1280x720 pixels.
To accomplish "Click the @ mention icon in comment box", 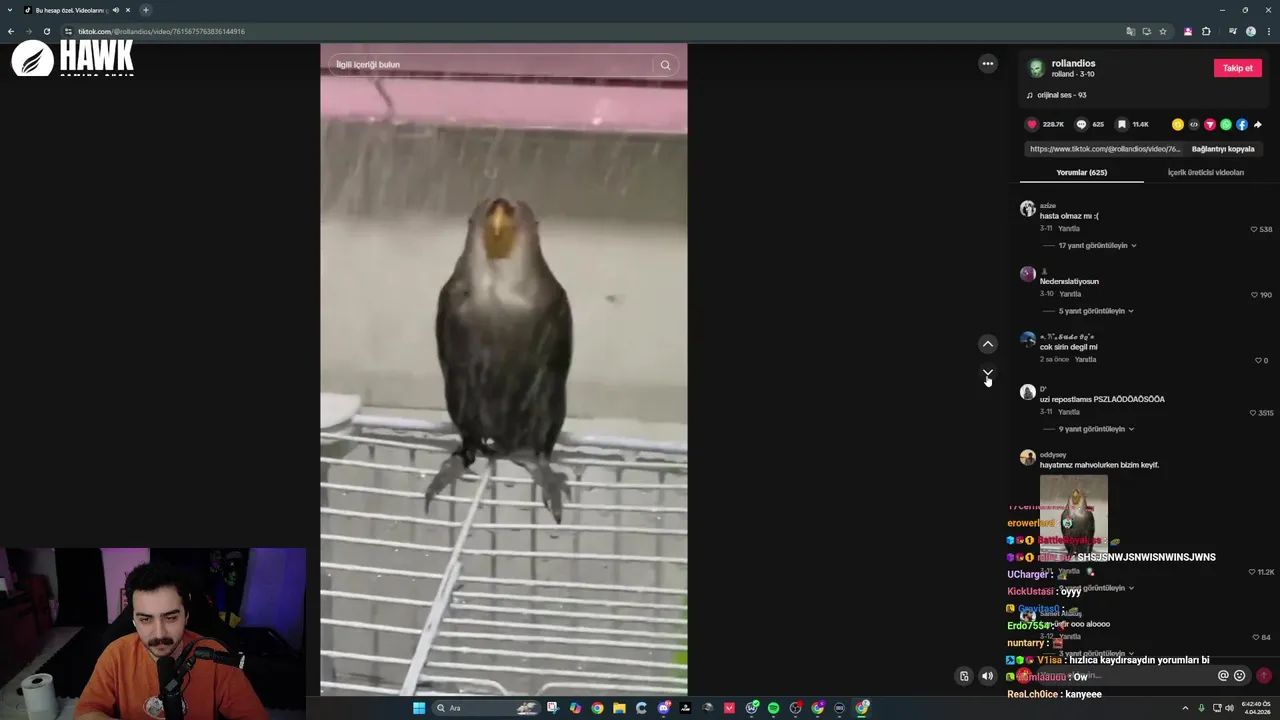I will coord(1223,675).
